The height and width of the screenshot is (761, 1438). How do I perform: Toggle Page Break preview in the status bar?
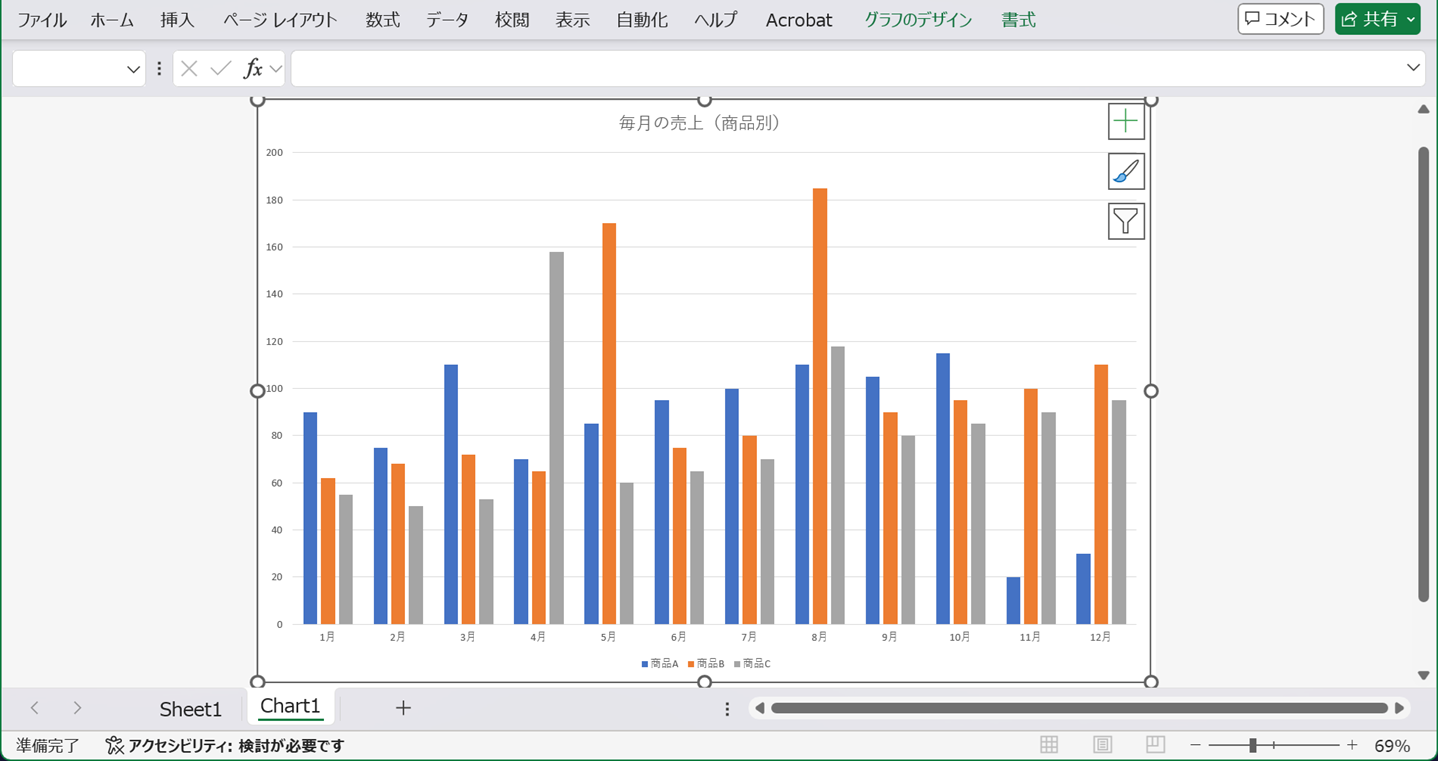[x=1155, y=744]
